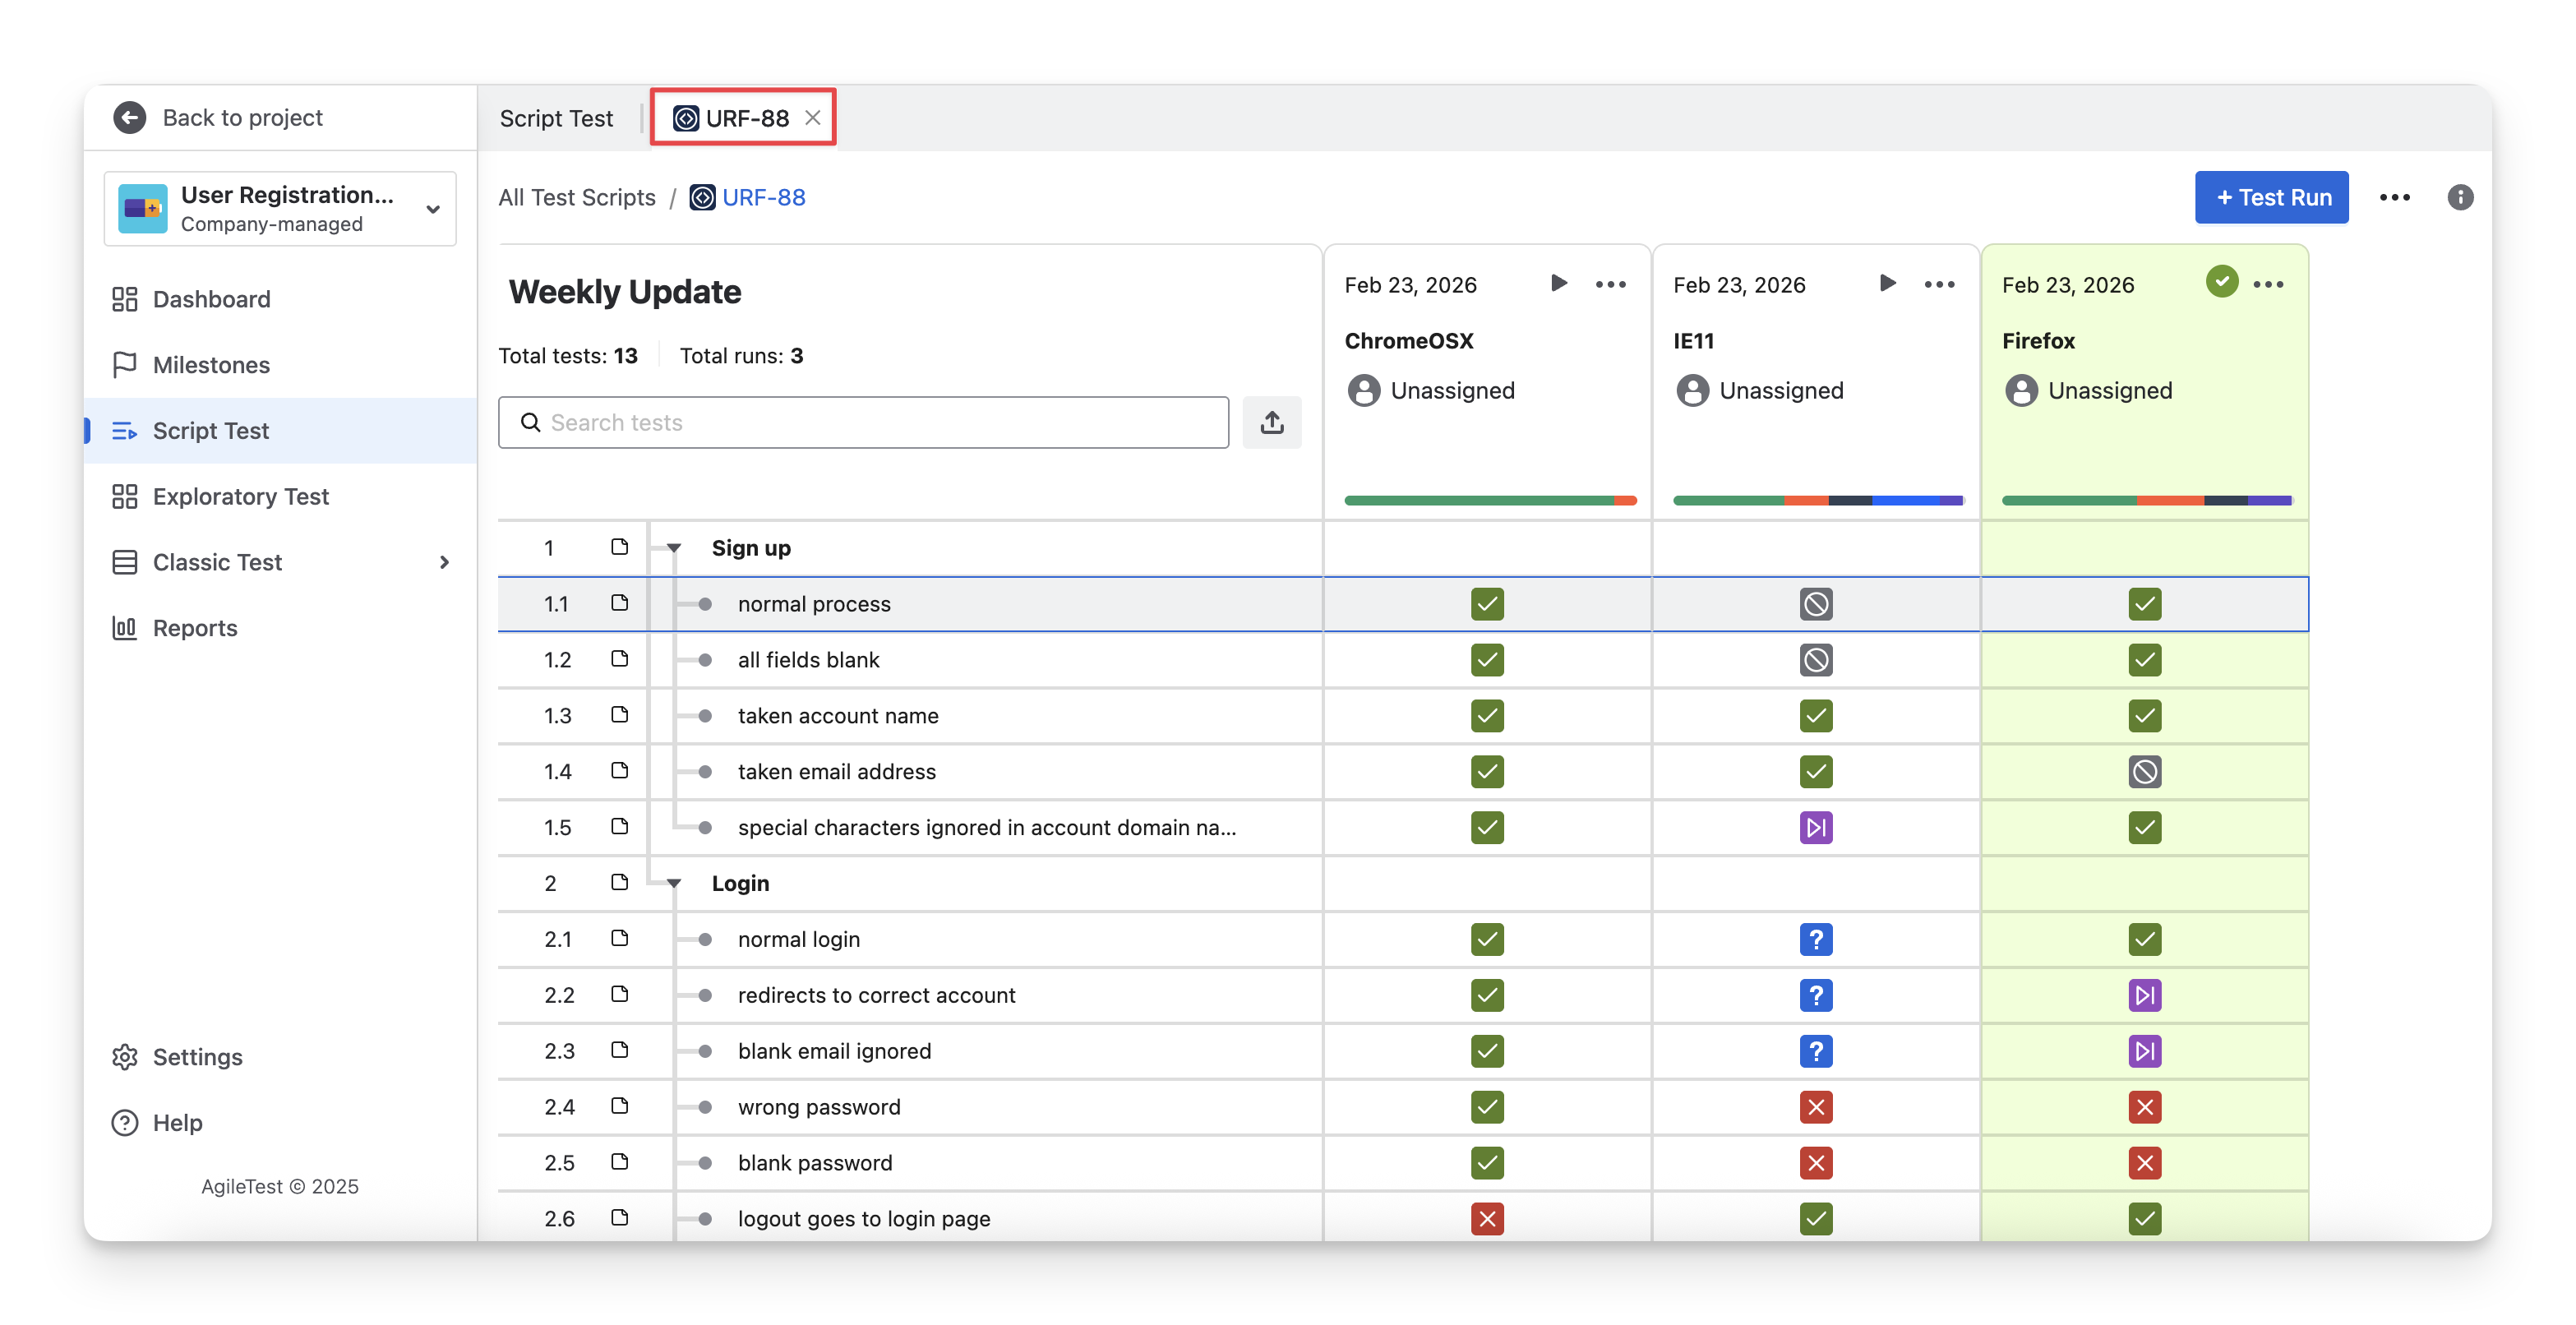Viewport: 2576px width, 1325px height.
Task: Click the Search tests input field
Action: click(x=863, y=422)
